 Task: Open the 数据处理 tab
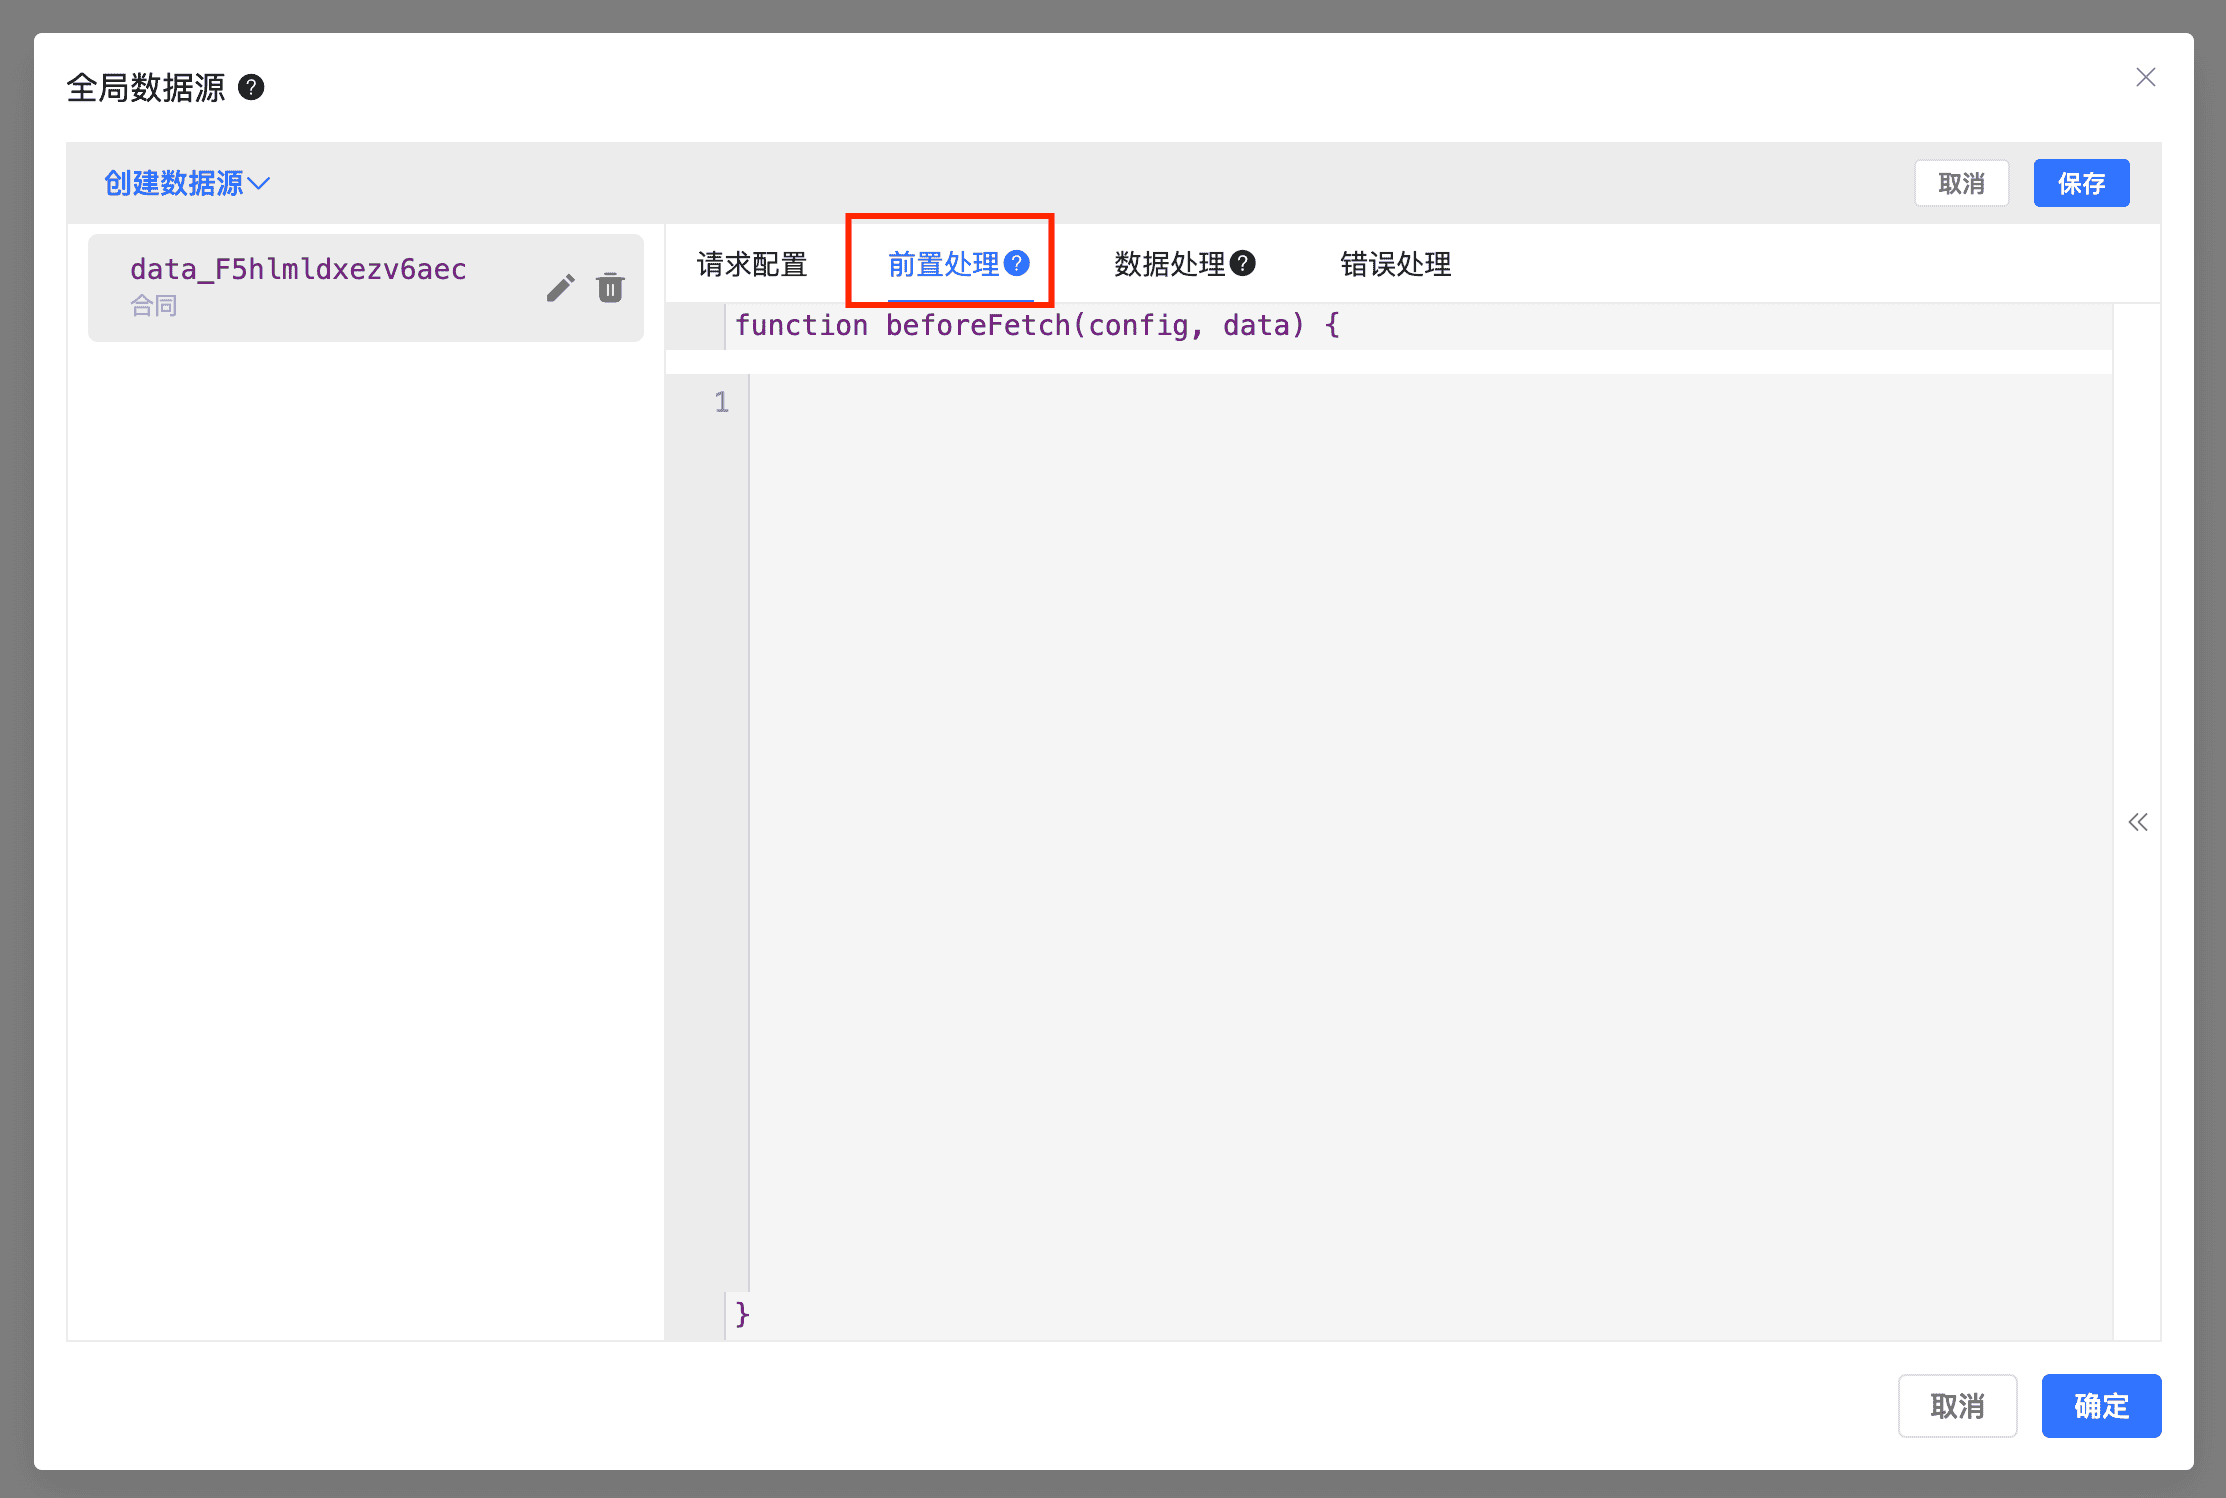pyautogui.click(x=1169, y=264)
